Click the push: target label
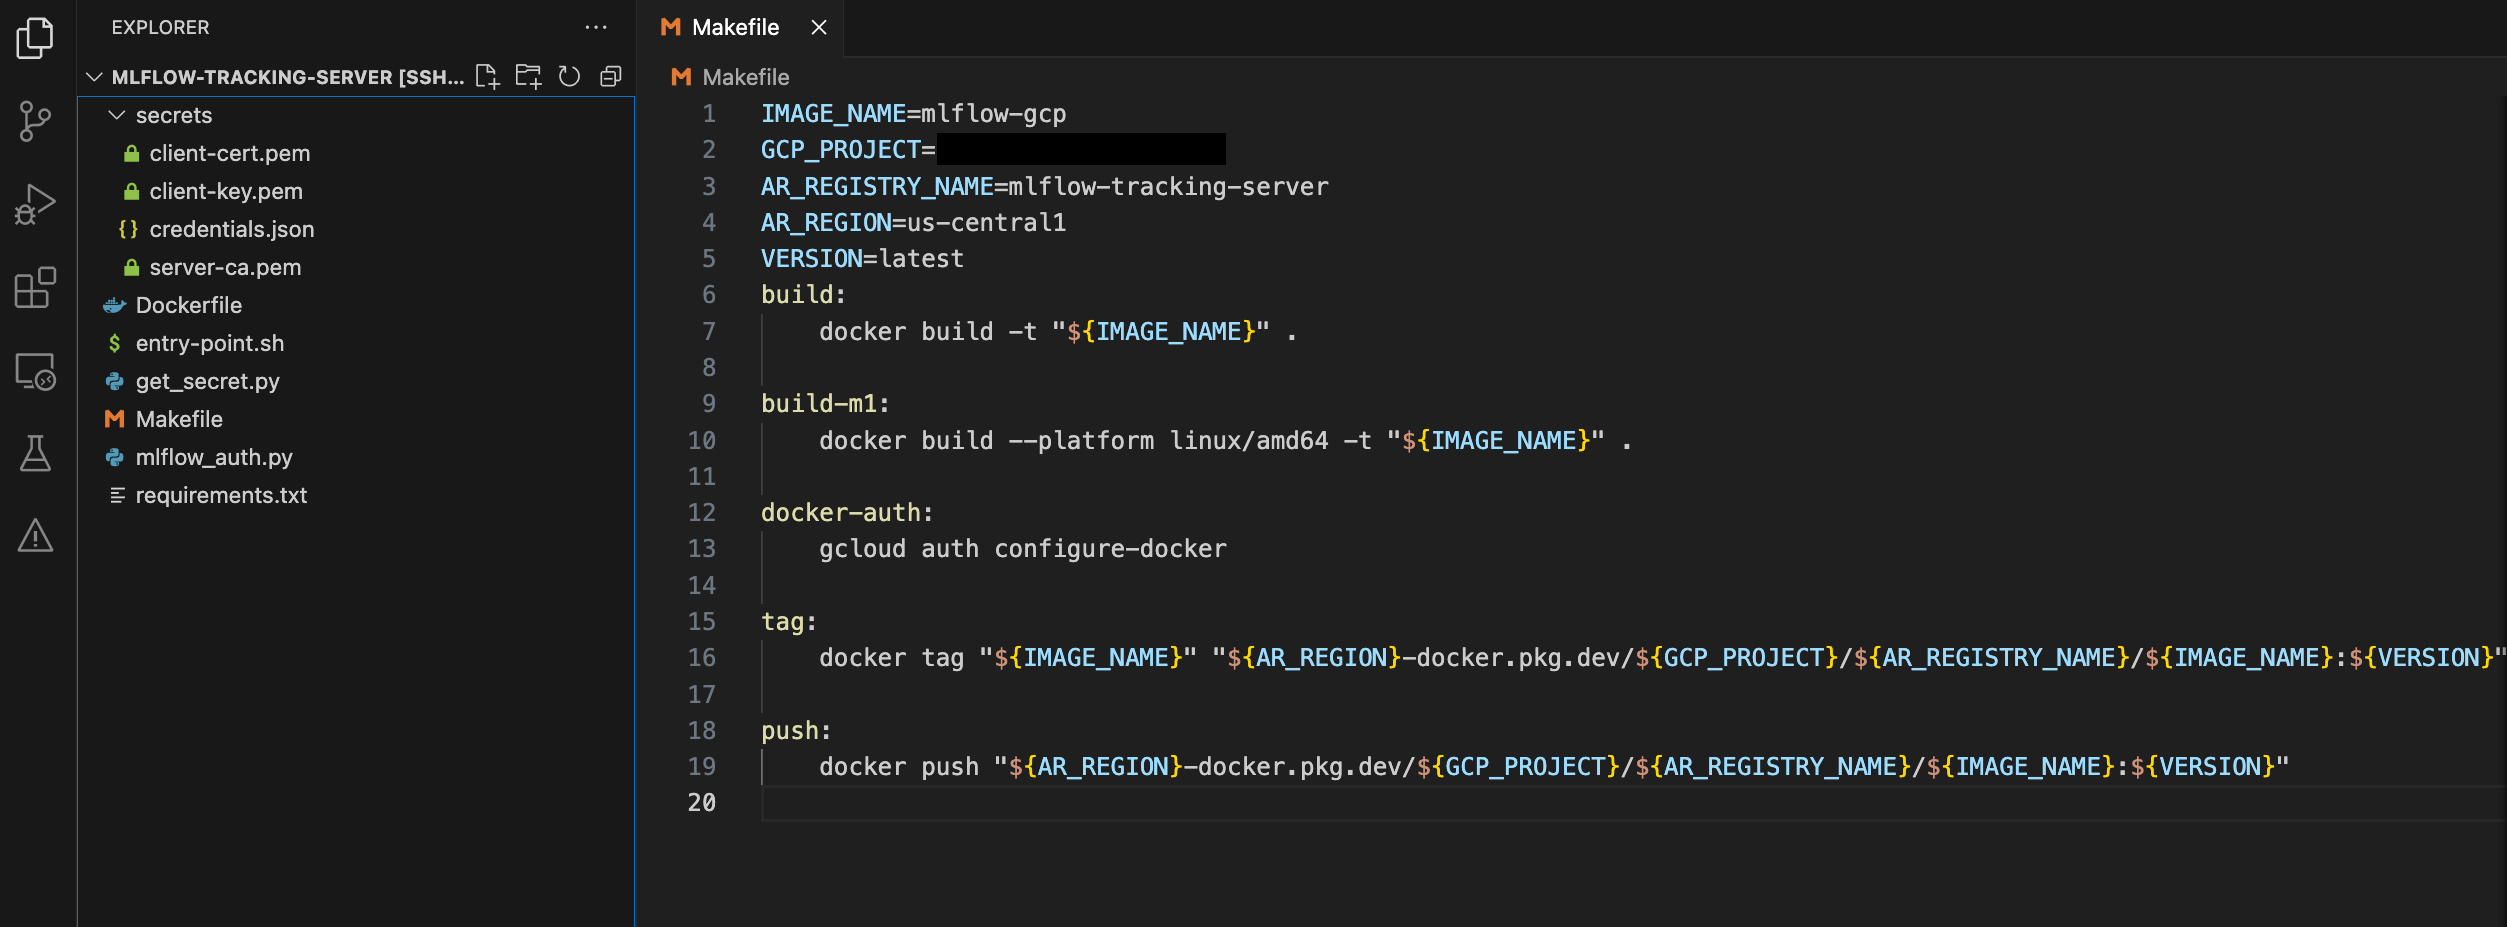2507x927 pixels. point(796,730)
